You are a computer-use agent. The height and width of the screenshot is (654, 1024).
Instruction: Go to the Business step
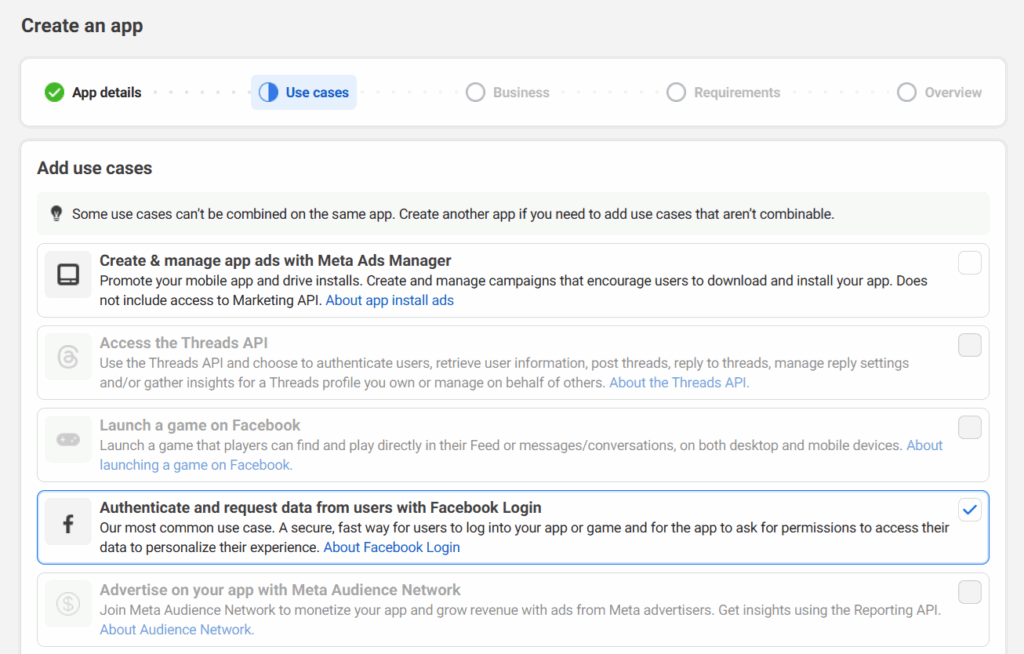(x=508, y=92)
